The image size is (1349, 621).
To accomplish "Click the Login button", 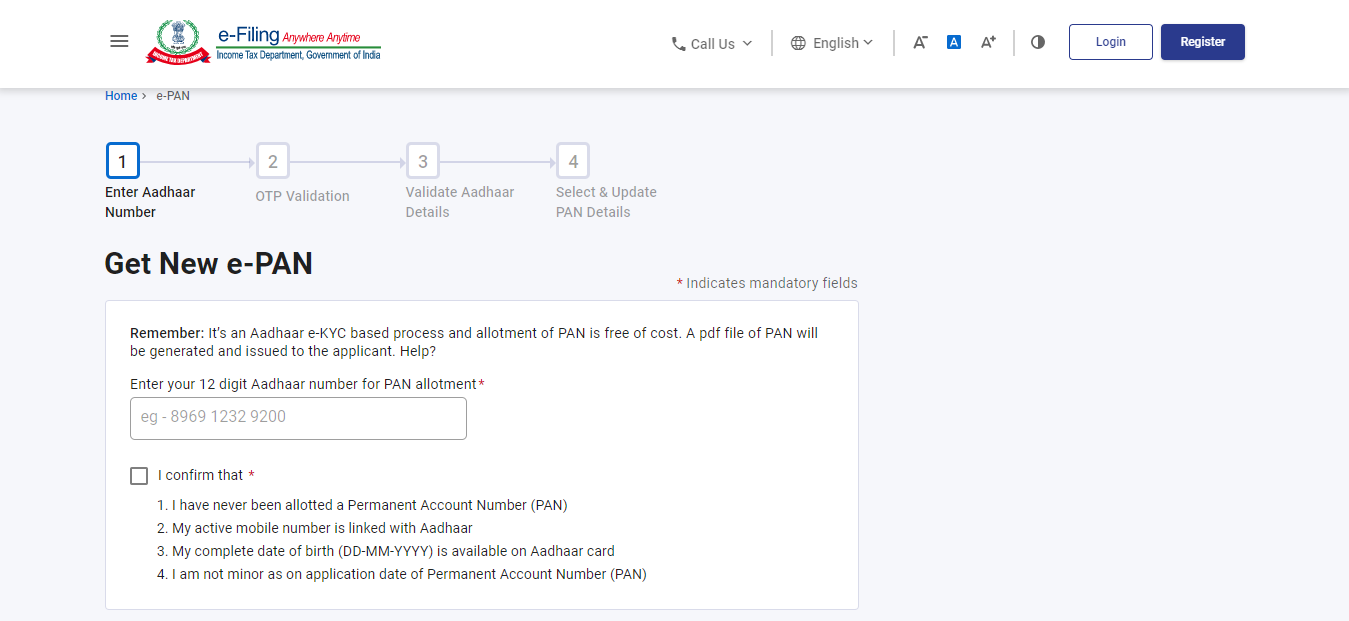I will click(x=1110, y=41).
